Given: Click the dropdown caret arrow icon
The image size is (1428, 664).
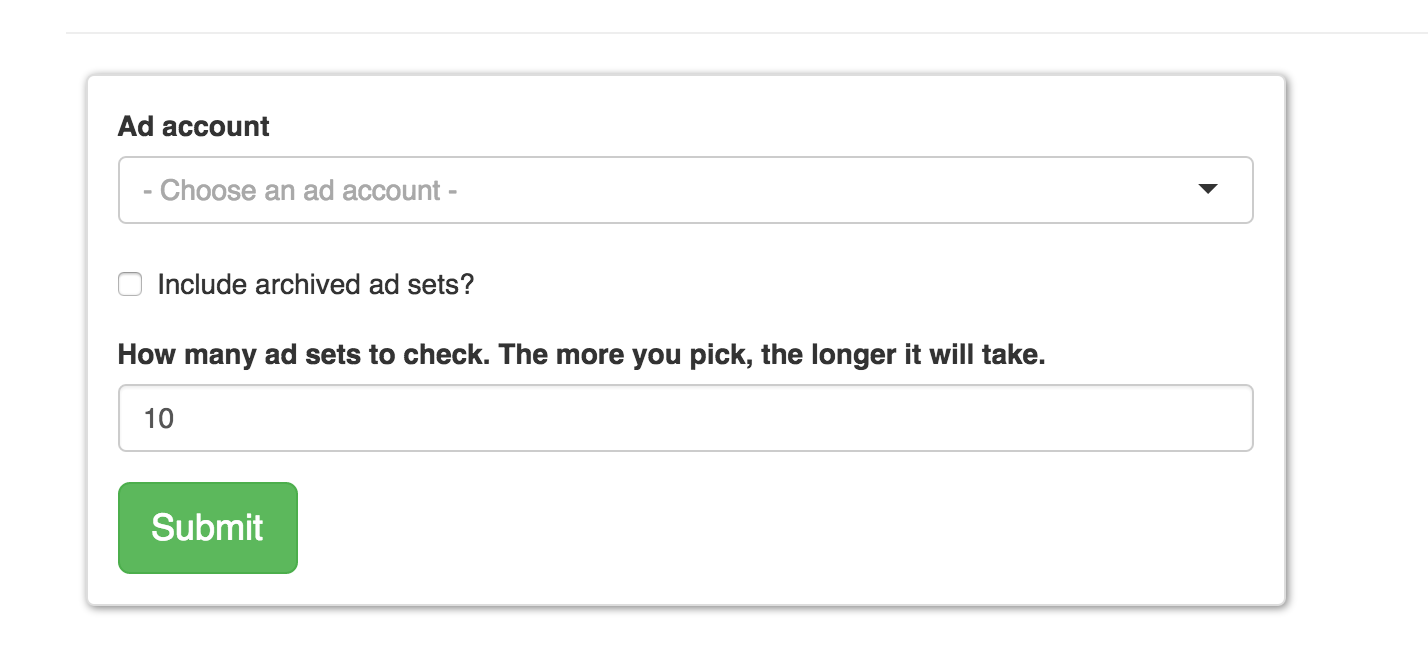Looking at the screenshot, I should click(1209, 189).
